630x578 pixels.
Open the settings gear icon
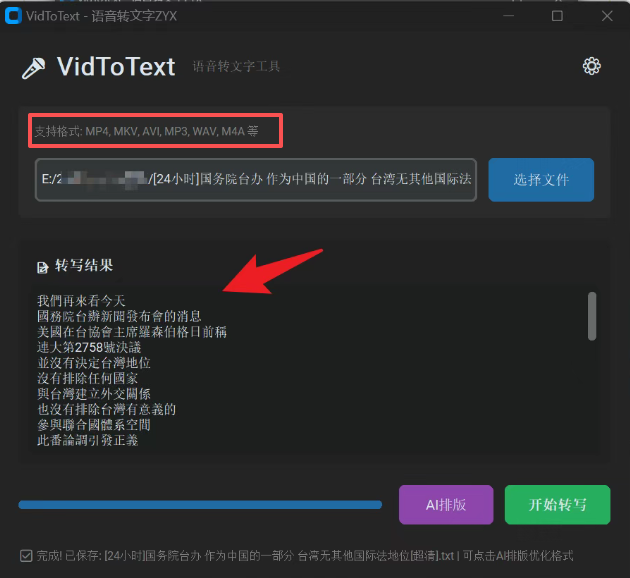[592, 67]
